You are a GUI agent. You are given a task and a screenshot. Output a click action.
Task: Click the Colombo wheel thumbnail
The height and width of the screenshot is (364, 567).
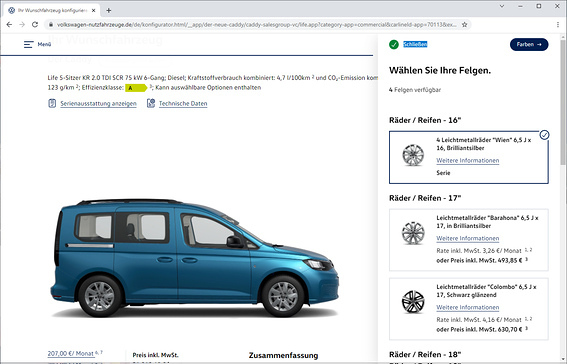pos(413,302)
